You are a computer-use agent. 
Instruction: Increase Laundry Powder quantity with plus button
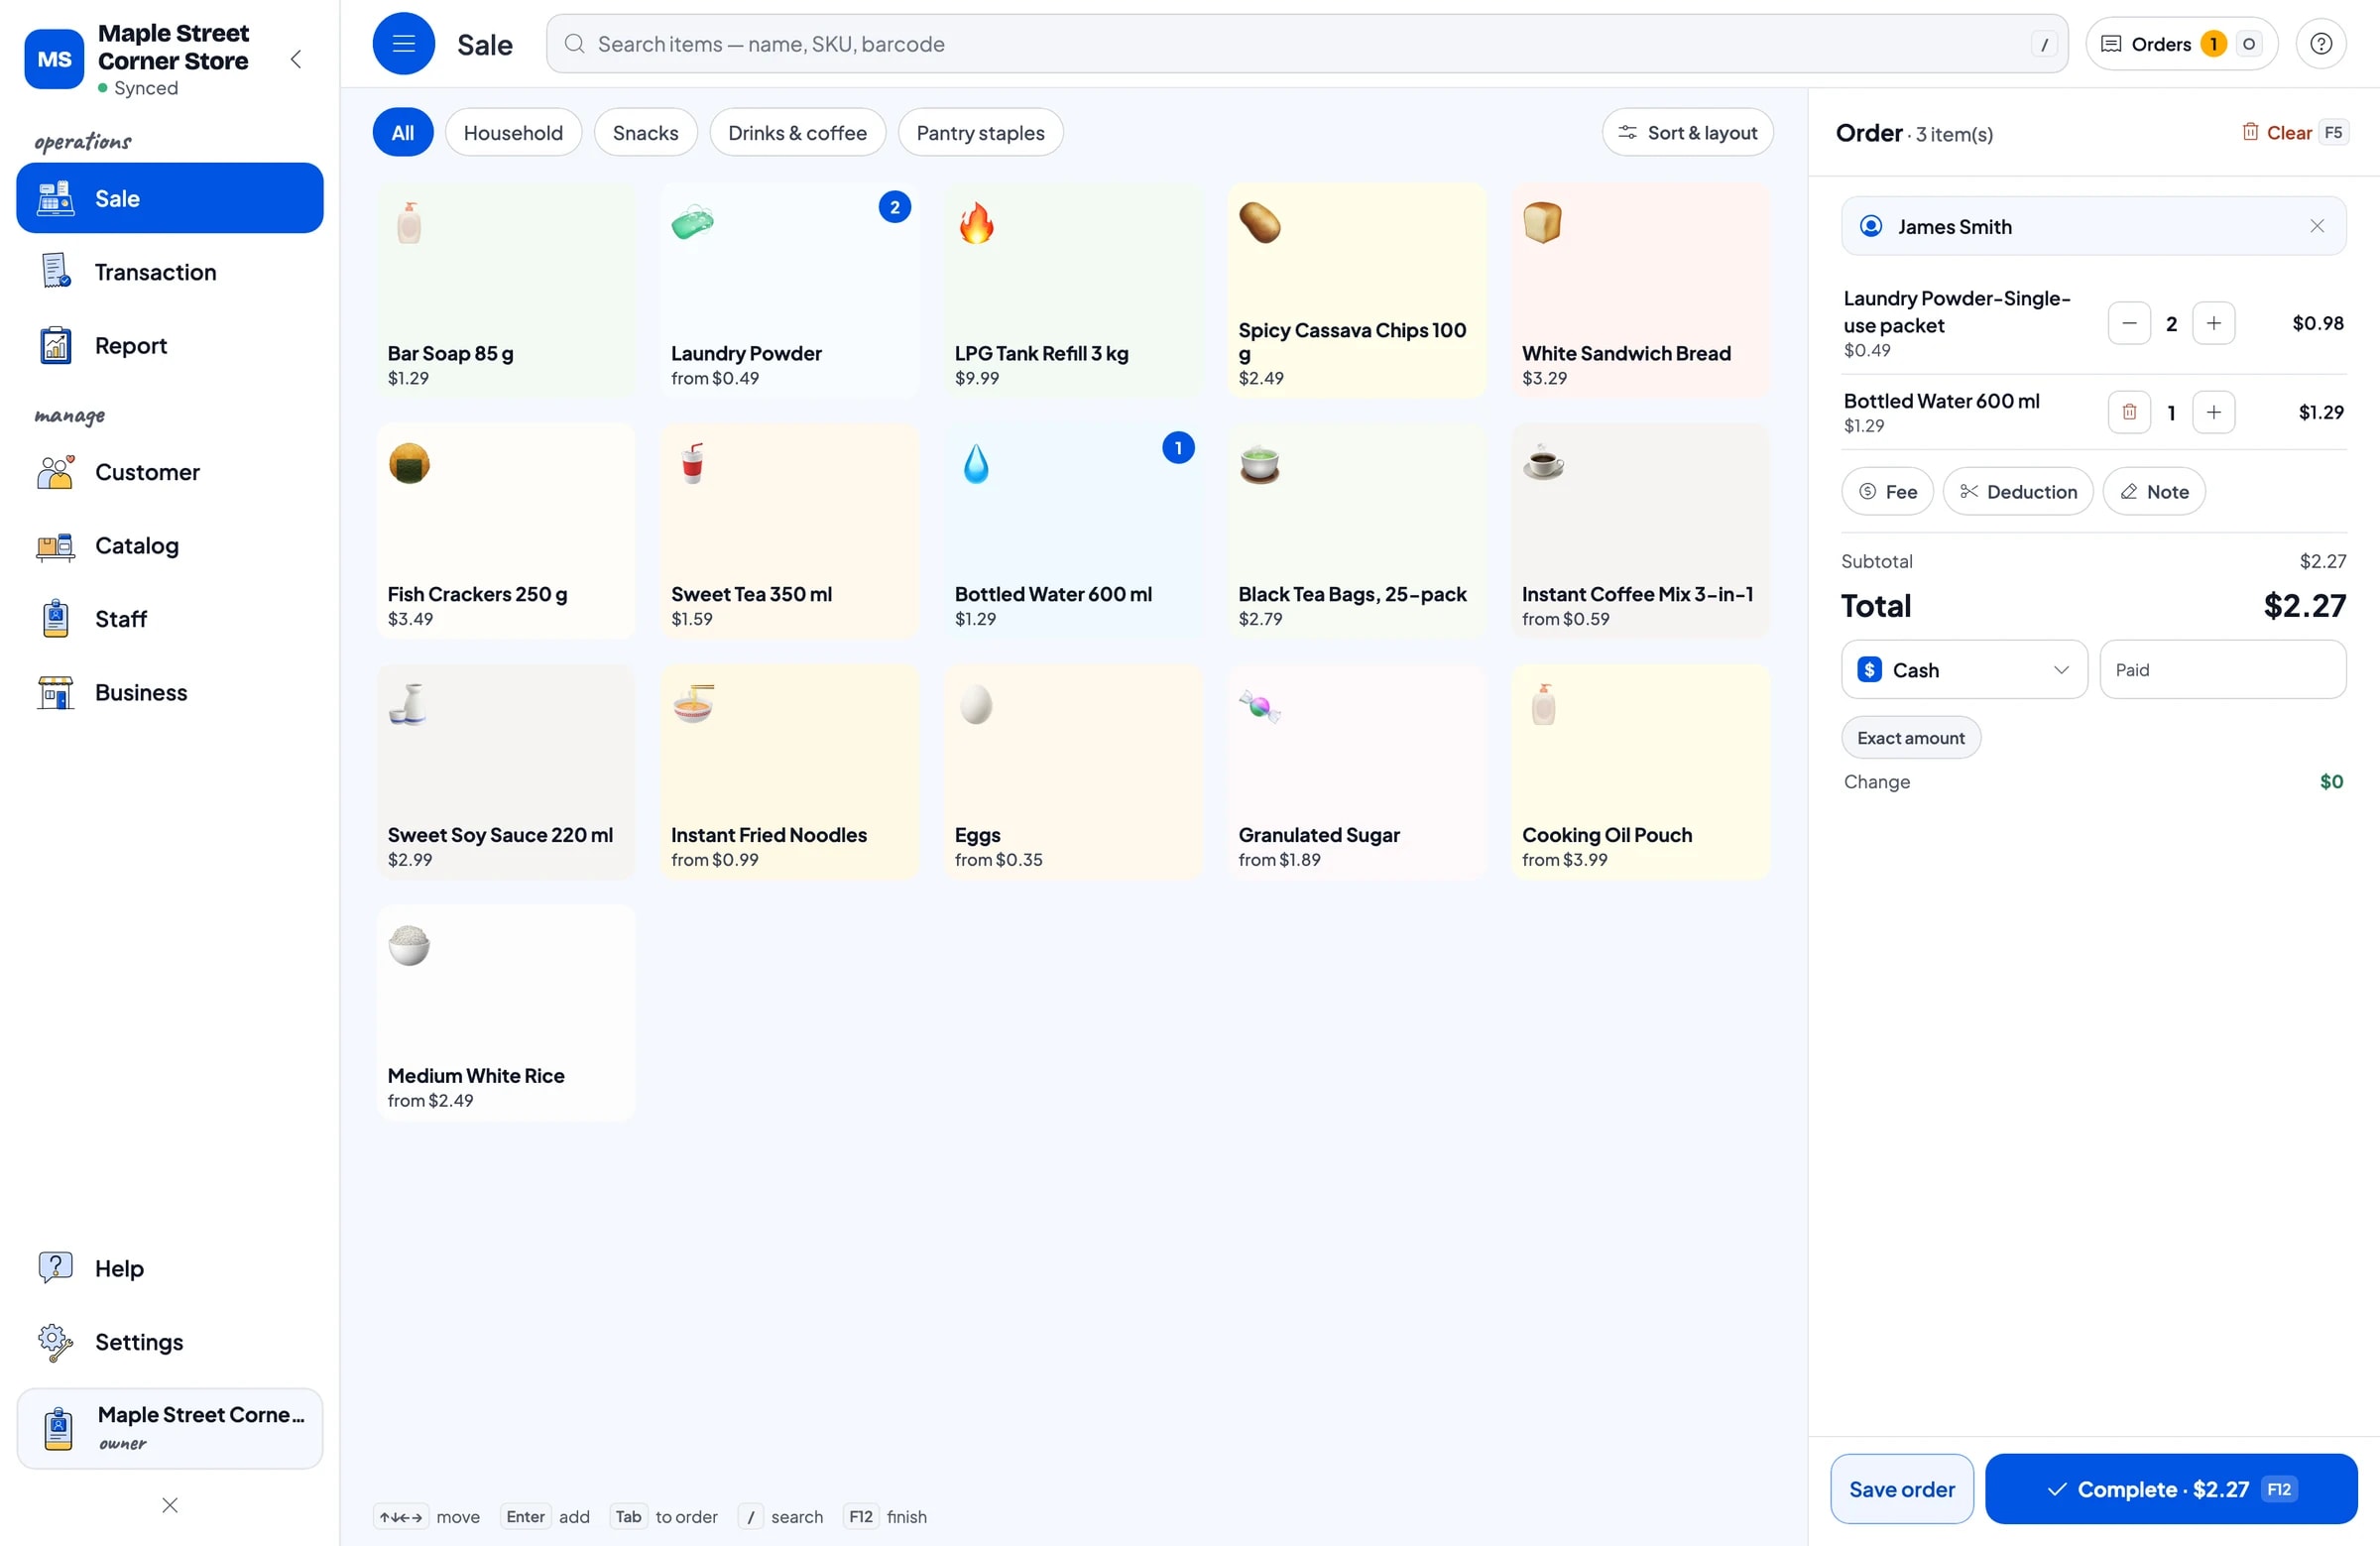[x=2213, y=324]
